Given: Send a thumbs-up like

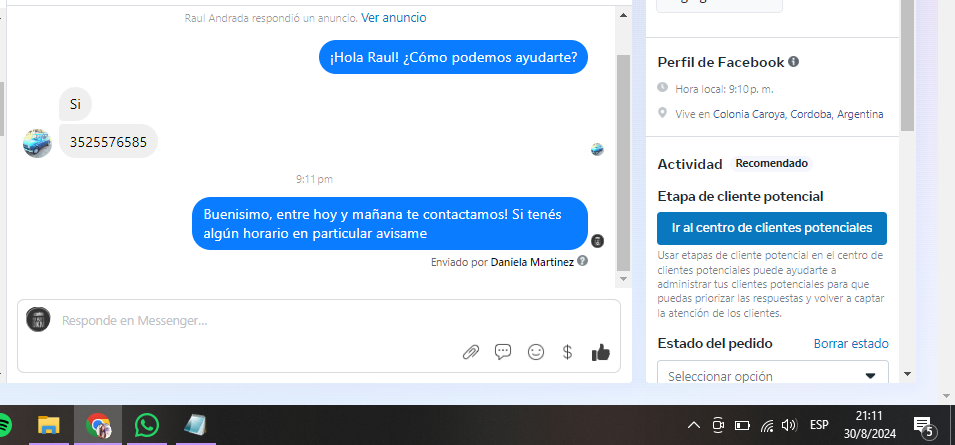Looking at the screenshot, I should (600, 352).
